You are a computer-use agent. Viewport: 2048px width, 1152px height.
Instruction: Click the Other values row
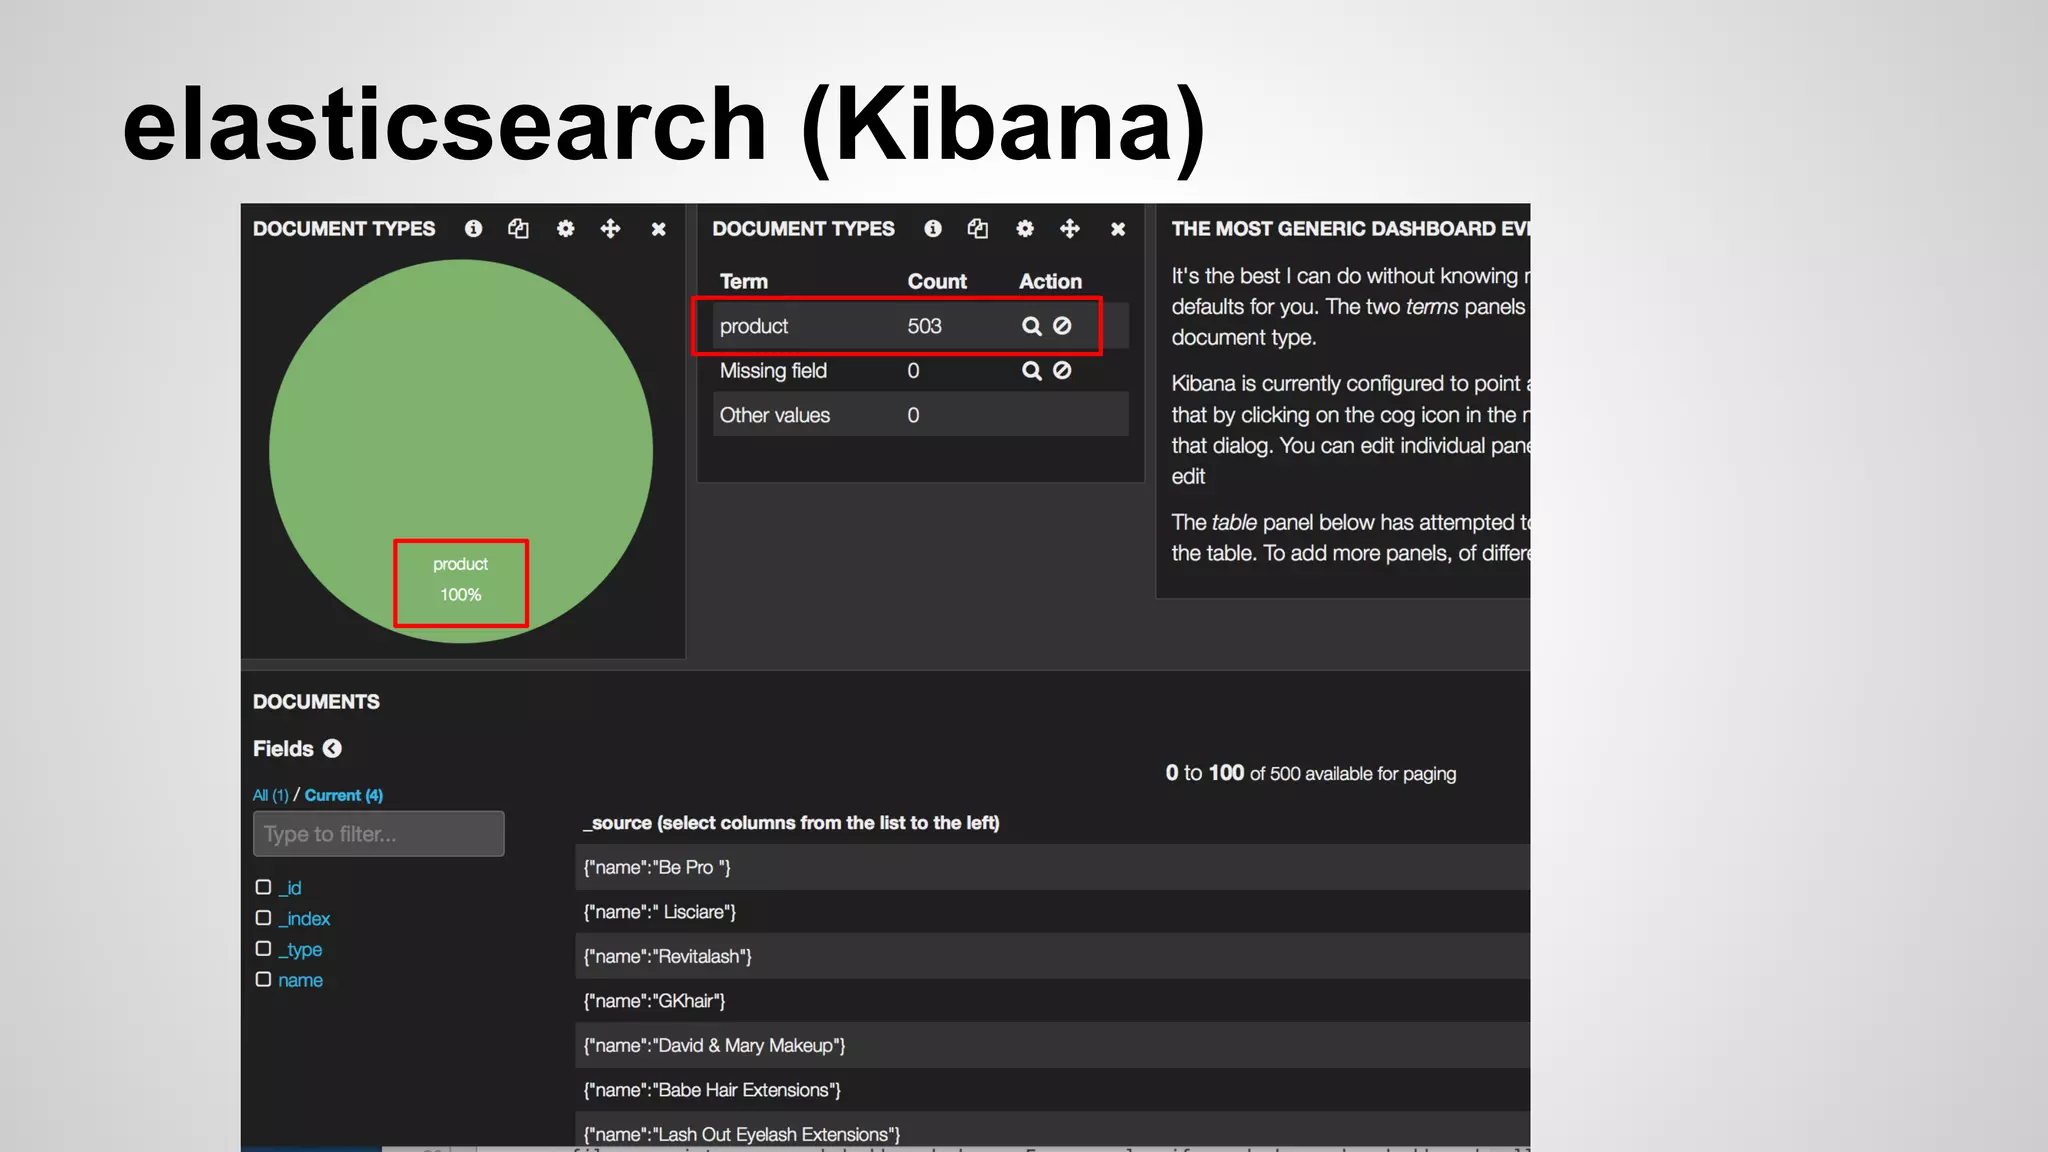click(x=920, y=415)
